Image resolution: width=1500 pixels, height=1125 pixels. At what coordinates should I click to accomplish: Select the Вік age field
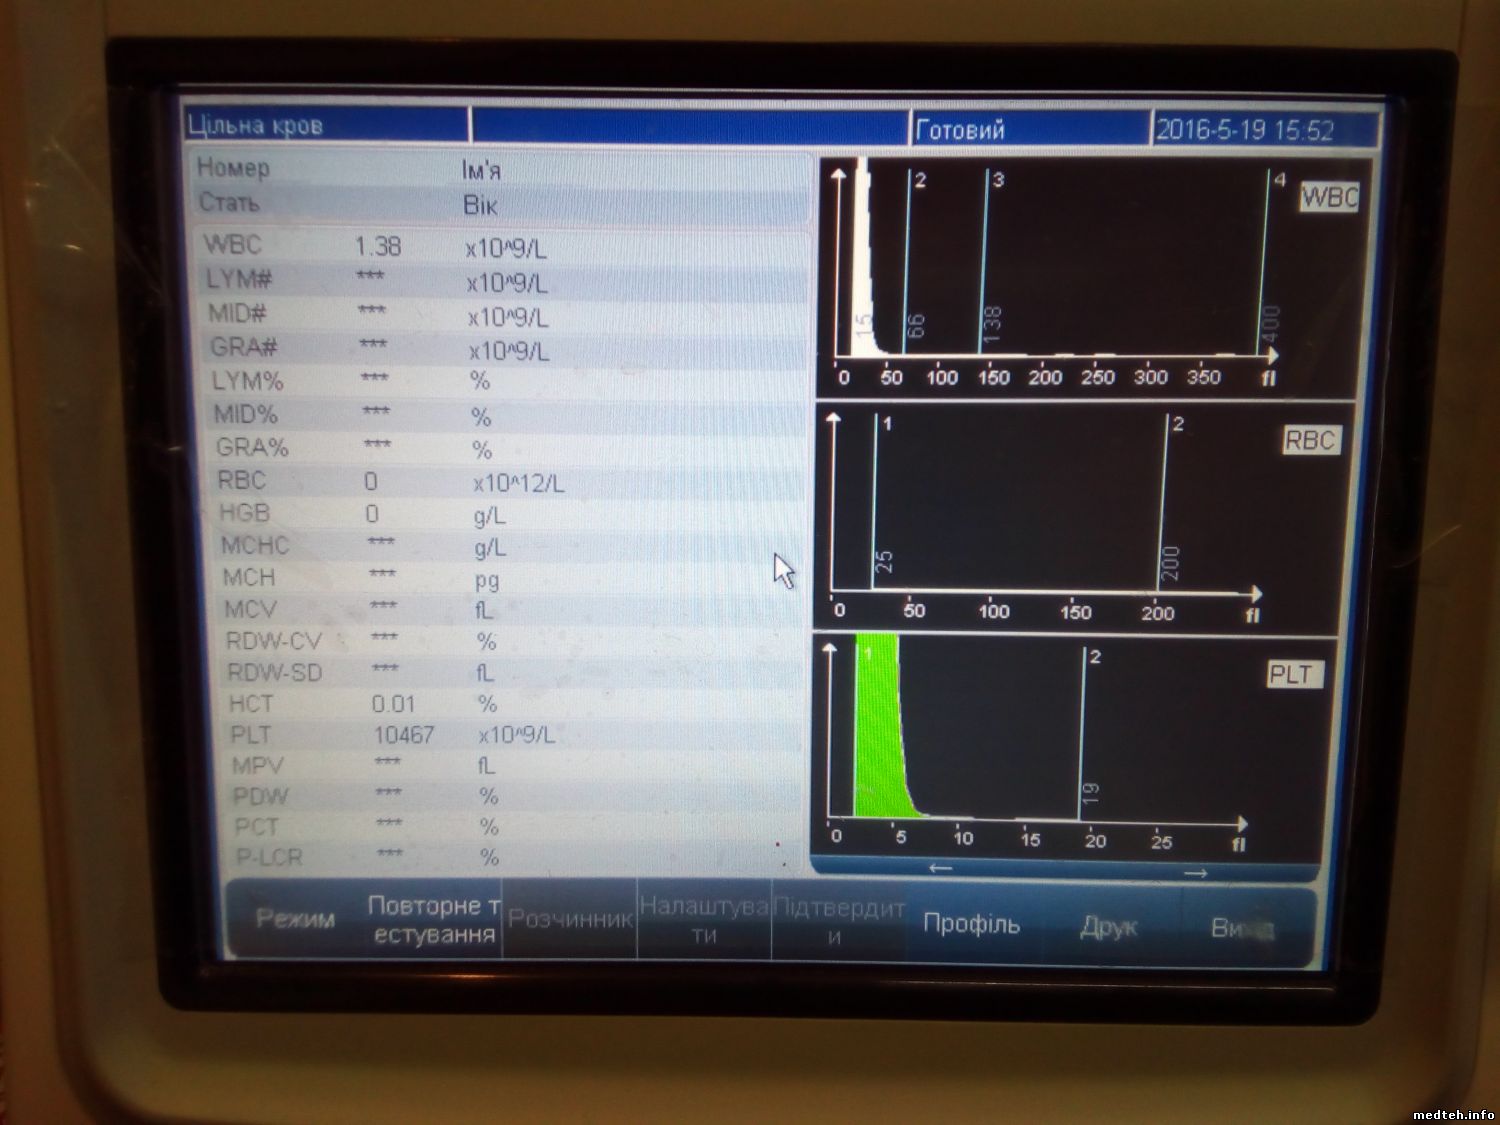[x=480, y=206]
